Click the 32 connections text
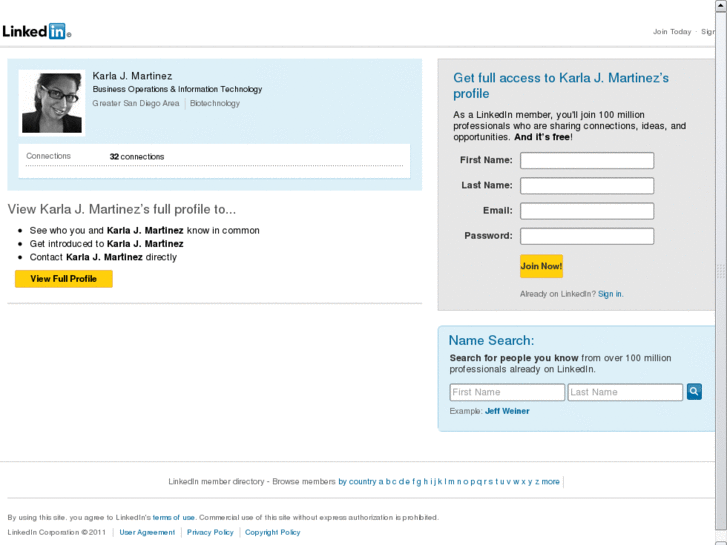This screenshot has width=727, height=545. (137, 157)
